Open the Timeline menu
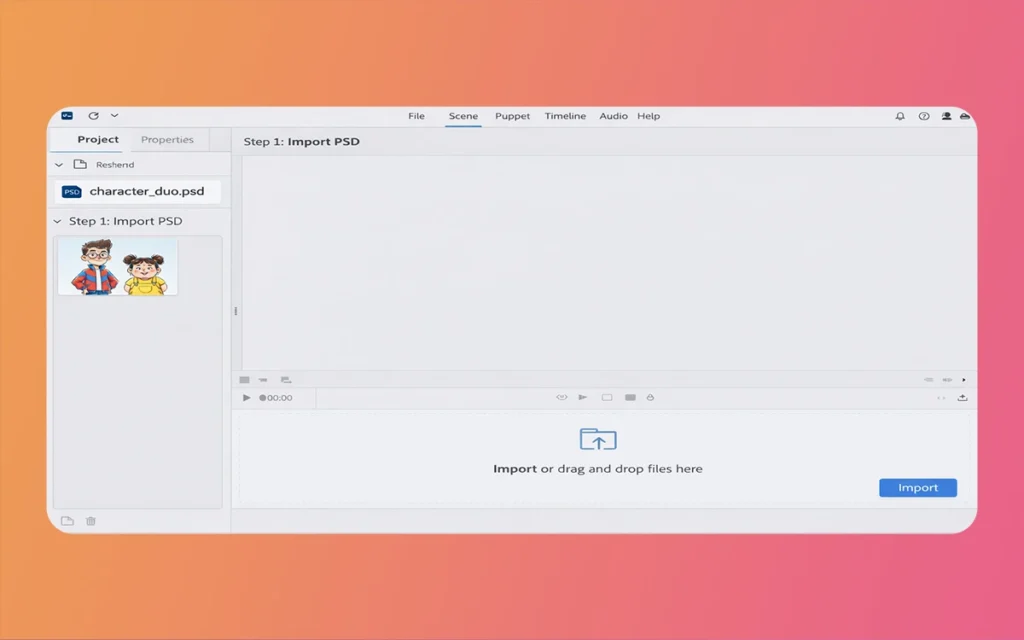This screenshot has width=1024, height=640. click(565, 116)
